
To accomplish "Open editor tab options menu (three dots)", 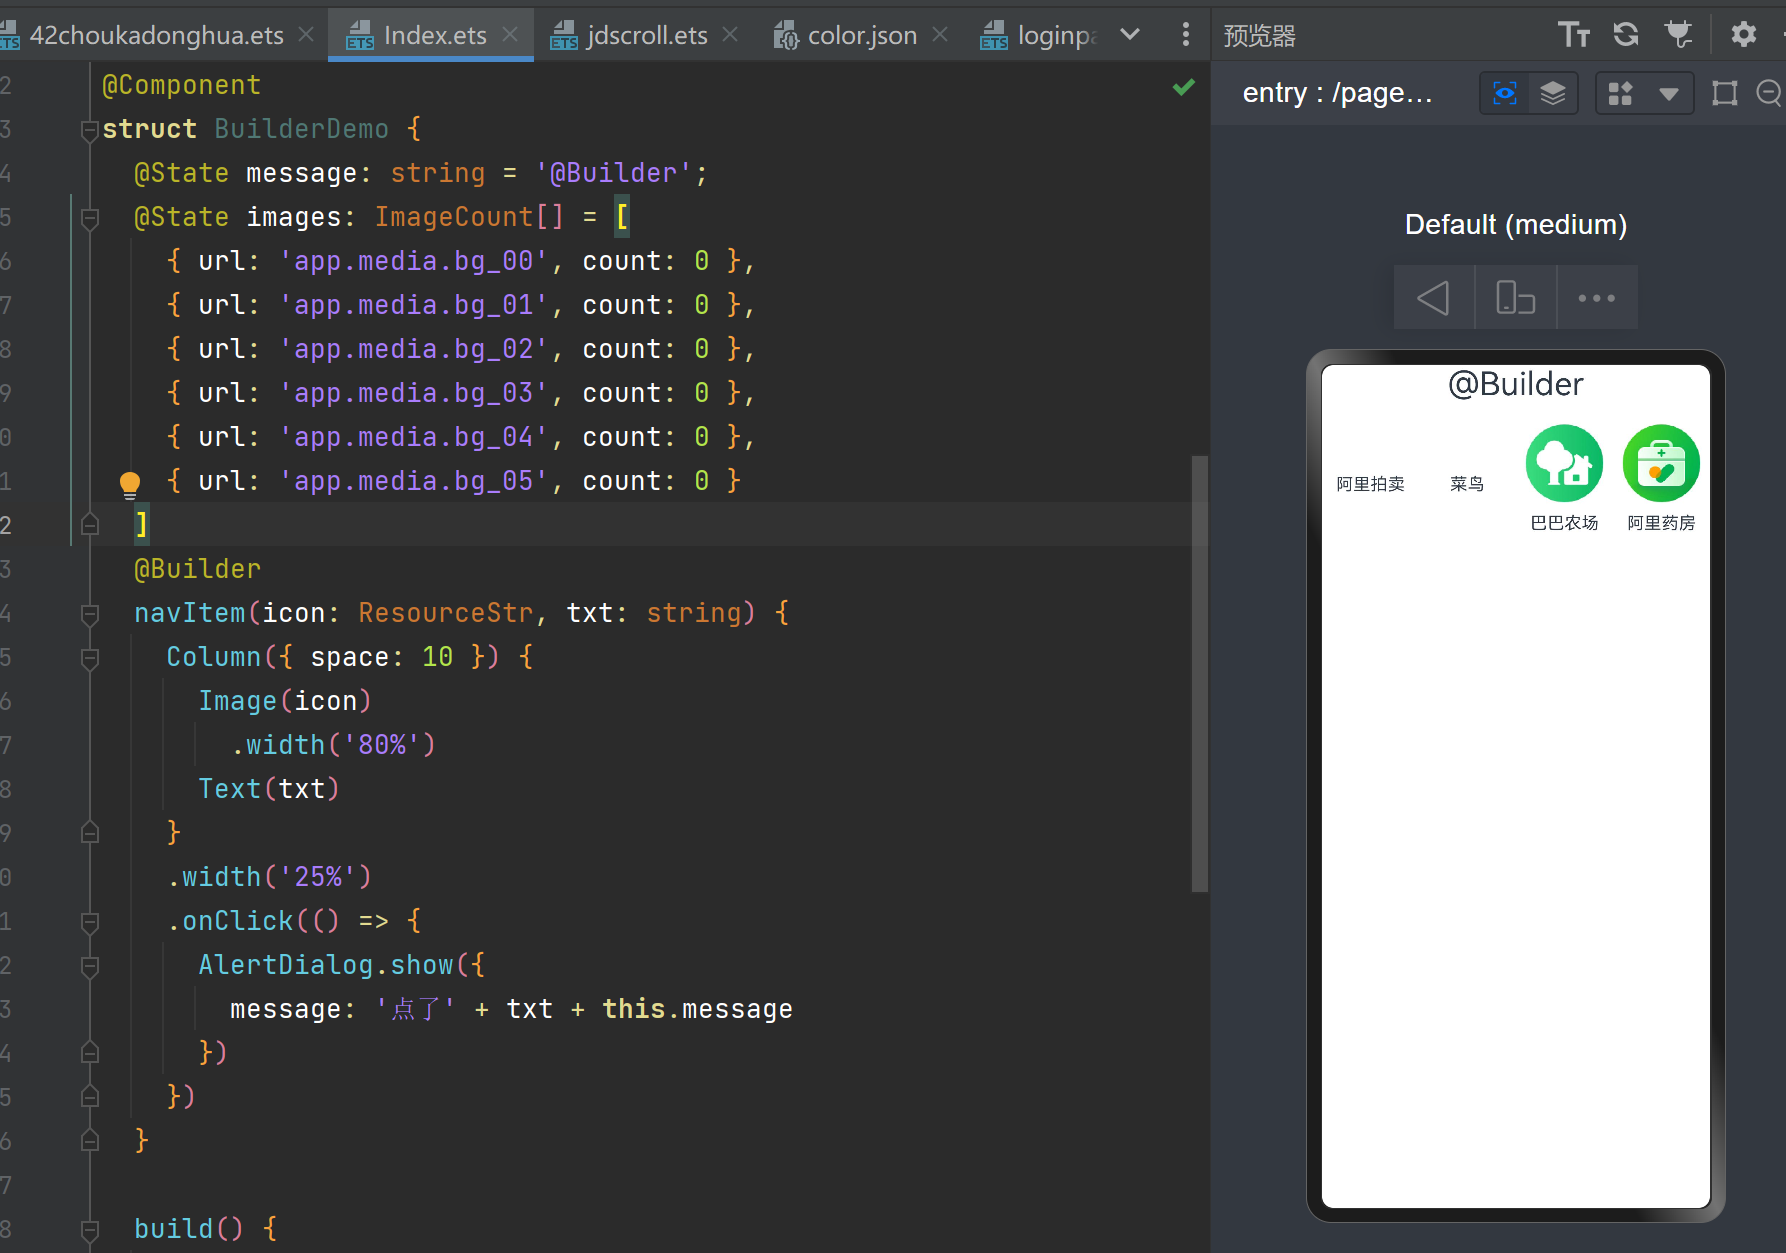I will 1186,35.
